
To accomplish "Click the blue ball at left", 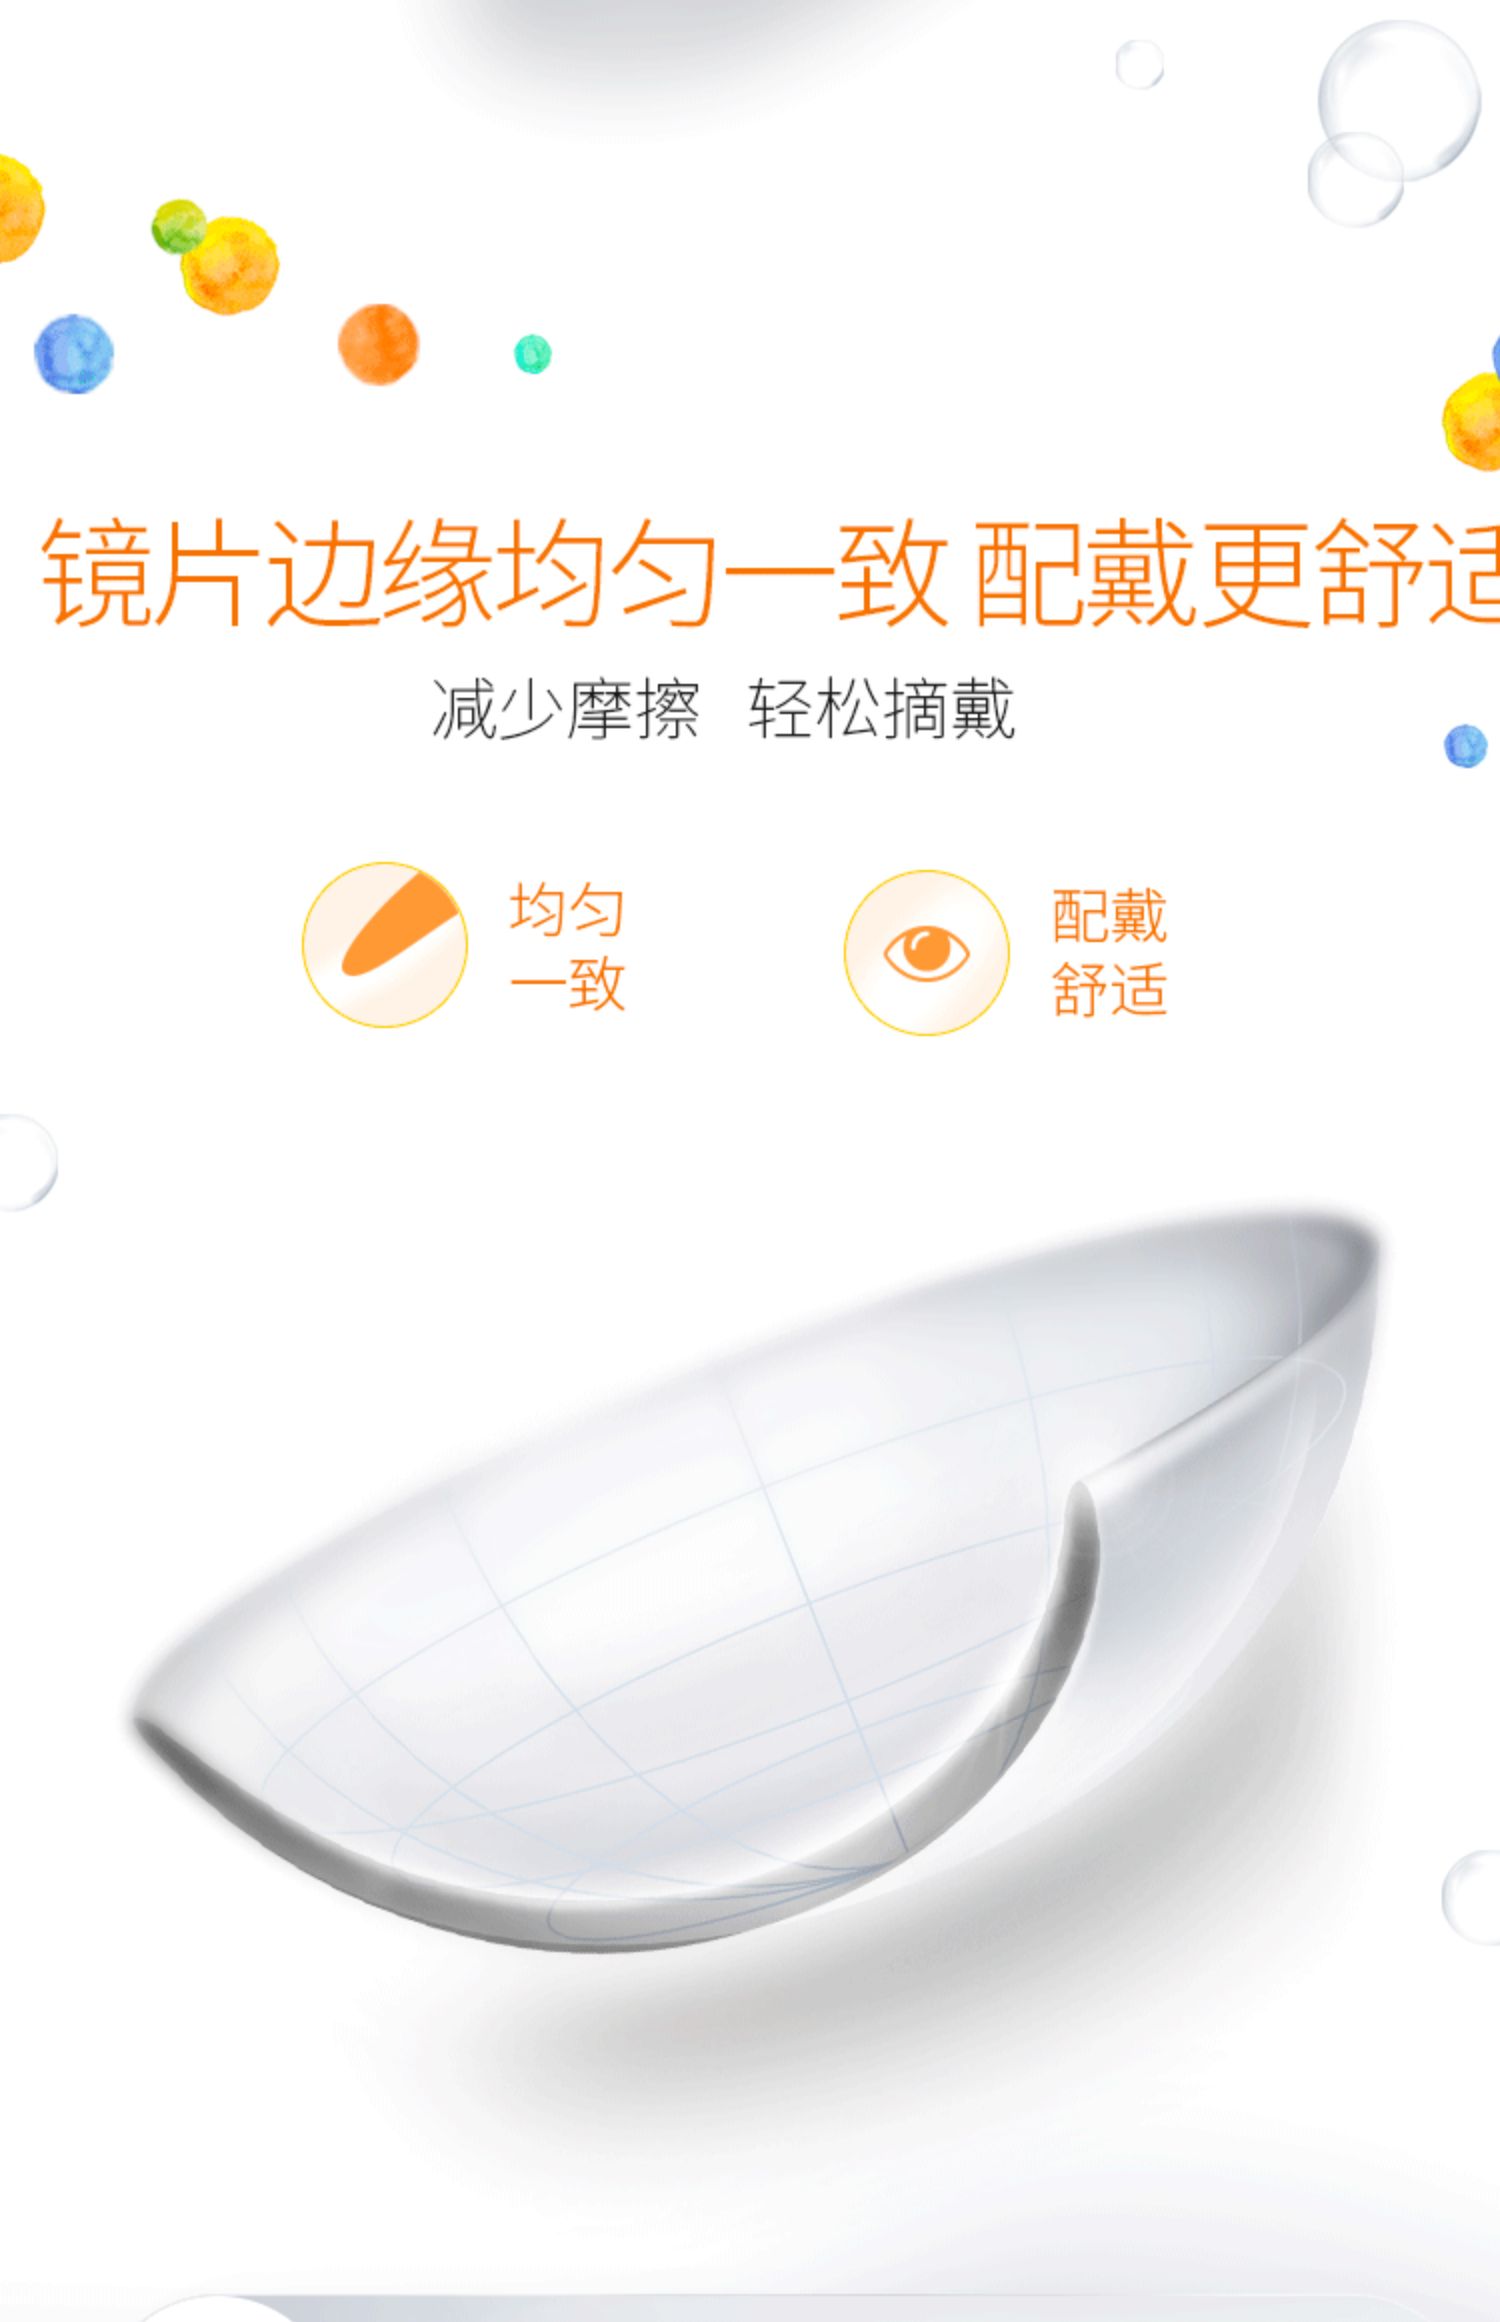I will point(74,354).
